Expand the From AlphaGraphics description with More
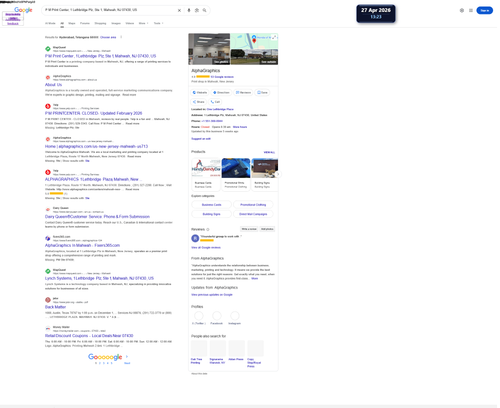This screenshot has width=500, height=408. click(255, 278)
